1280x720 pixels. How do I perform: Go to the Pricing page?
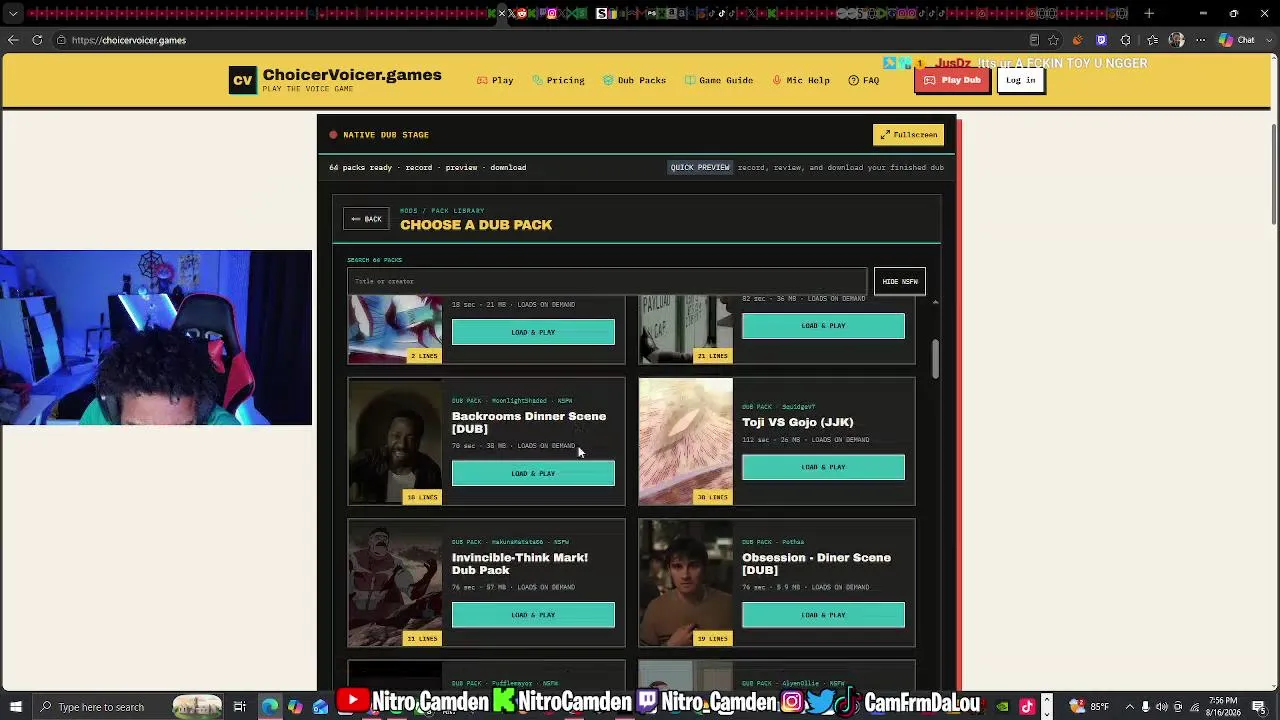coord(558,80)
